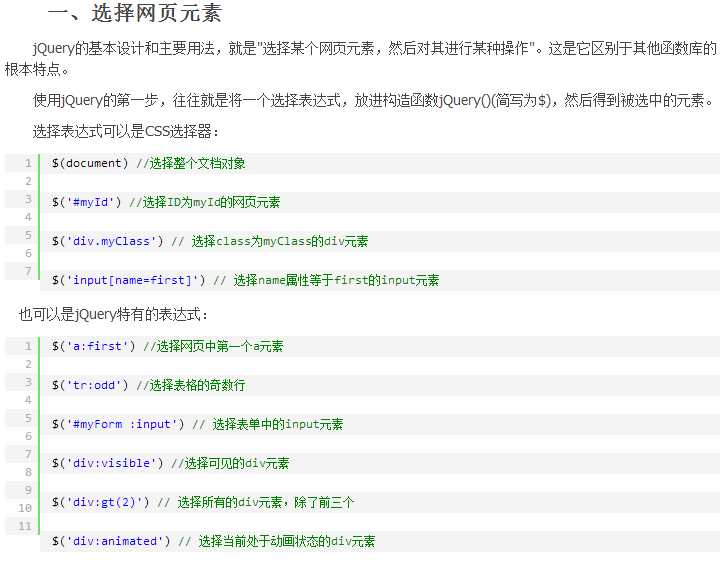Click line number 11 in the second code block
The image size is (724, 571).
[x=25, y=526]
